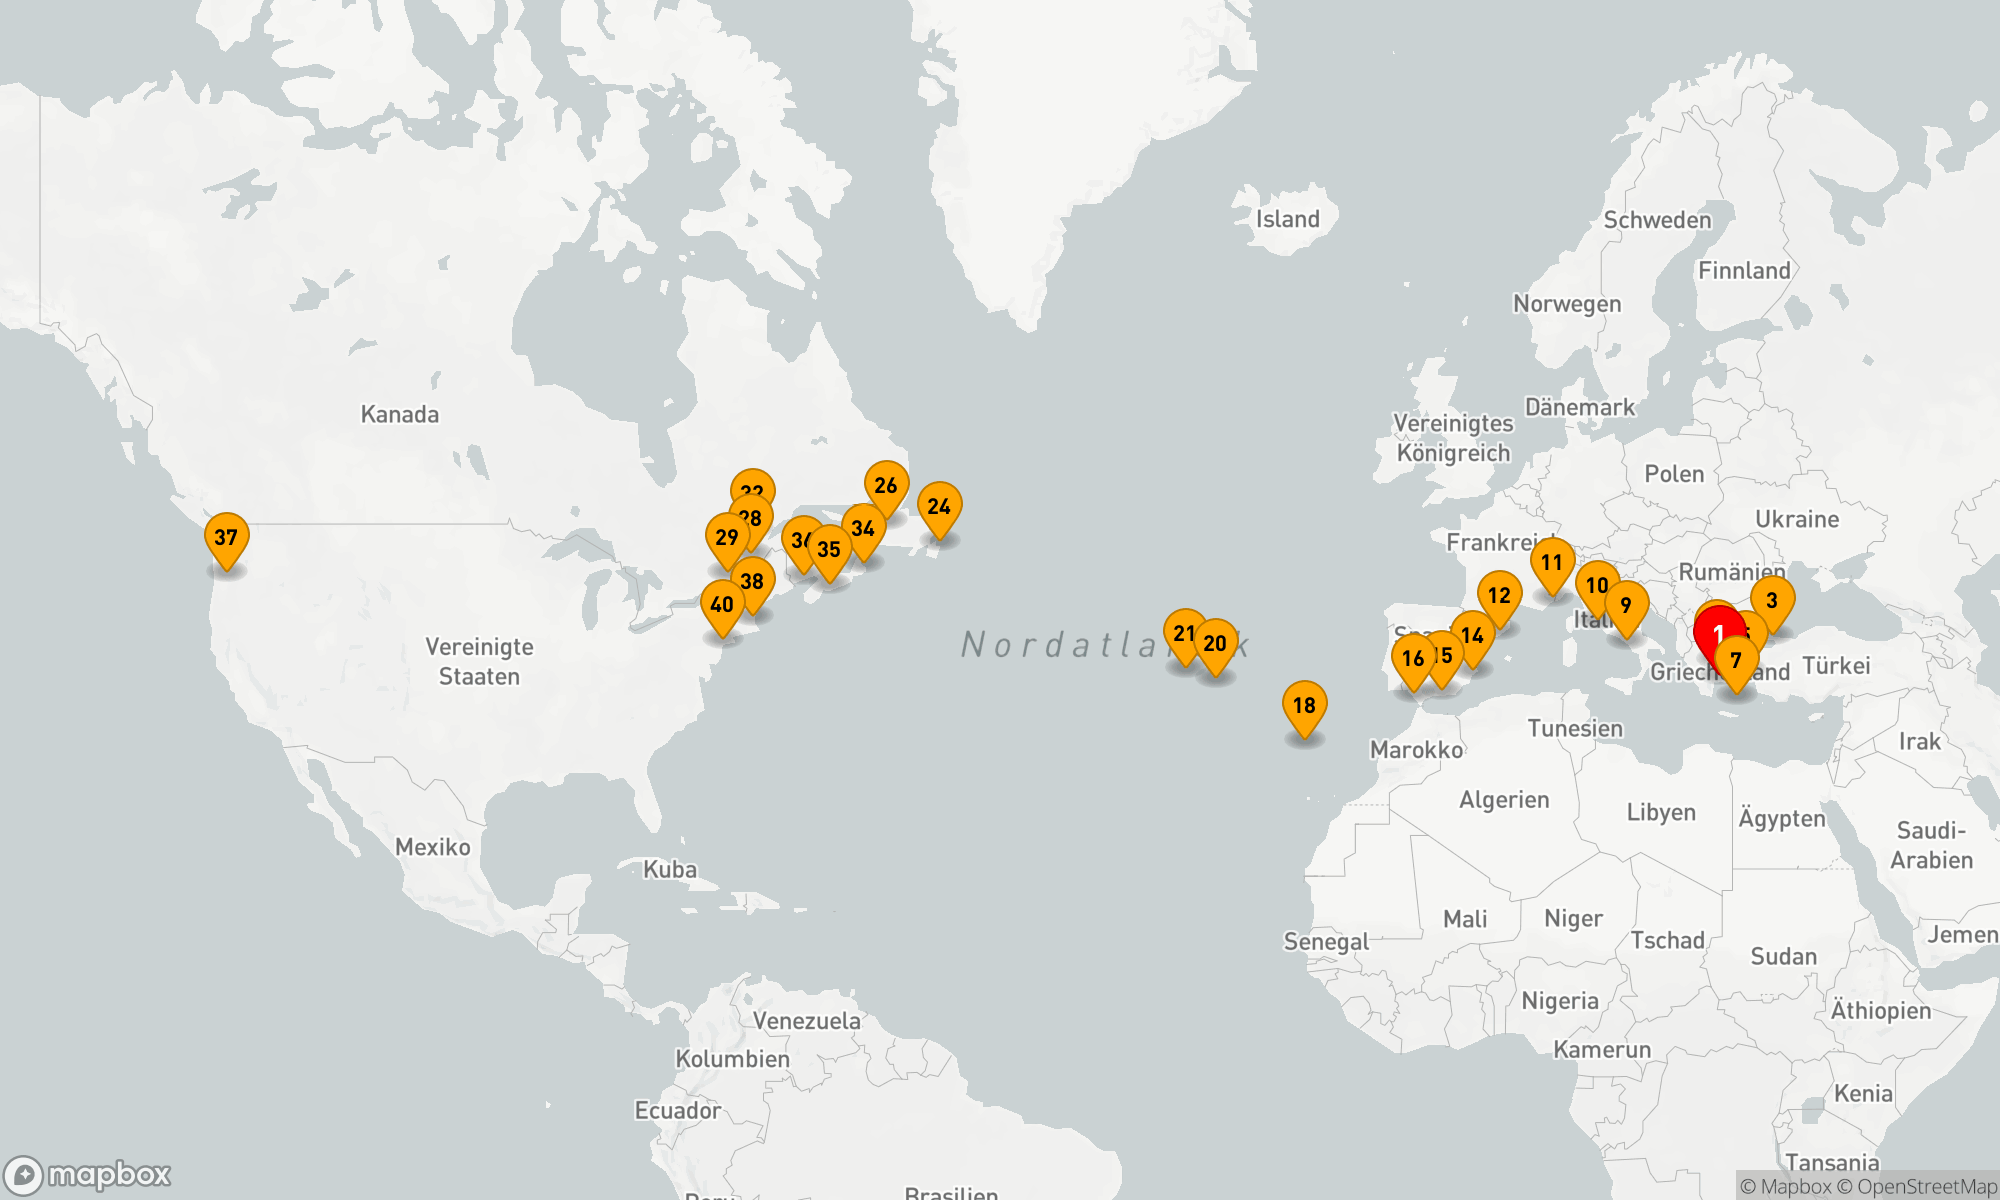Screen dimensions: 2000x1200
Task: Open the © Mapbox attribution link
Action: click(x=1786, y=1187)
